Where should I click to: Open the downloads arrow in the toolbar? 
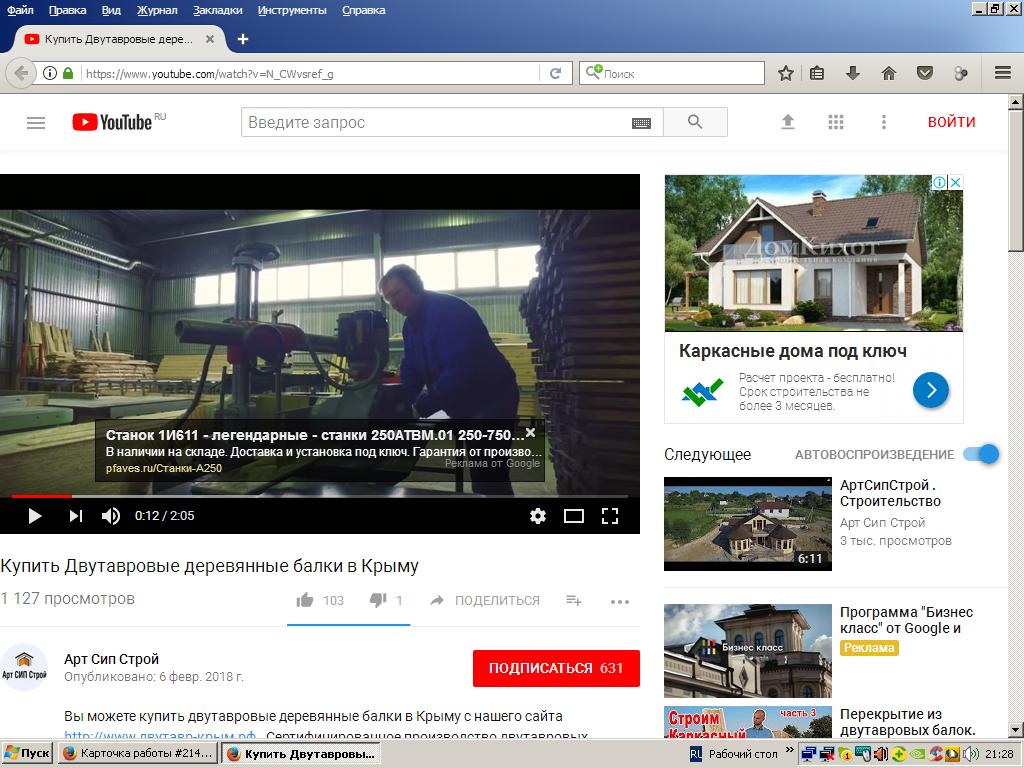point(852,73)
